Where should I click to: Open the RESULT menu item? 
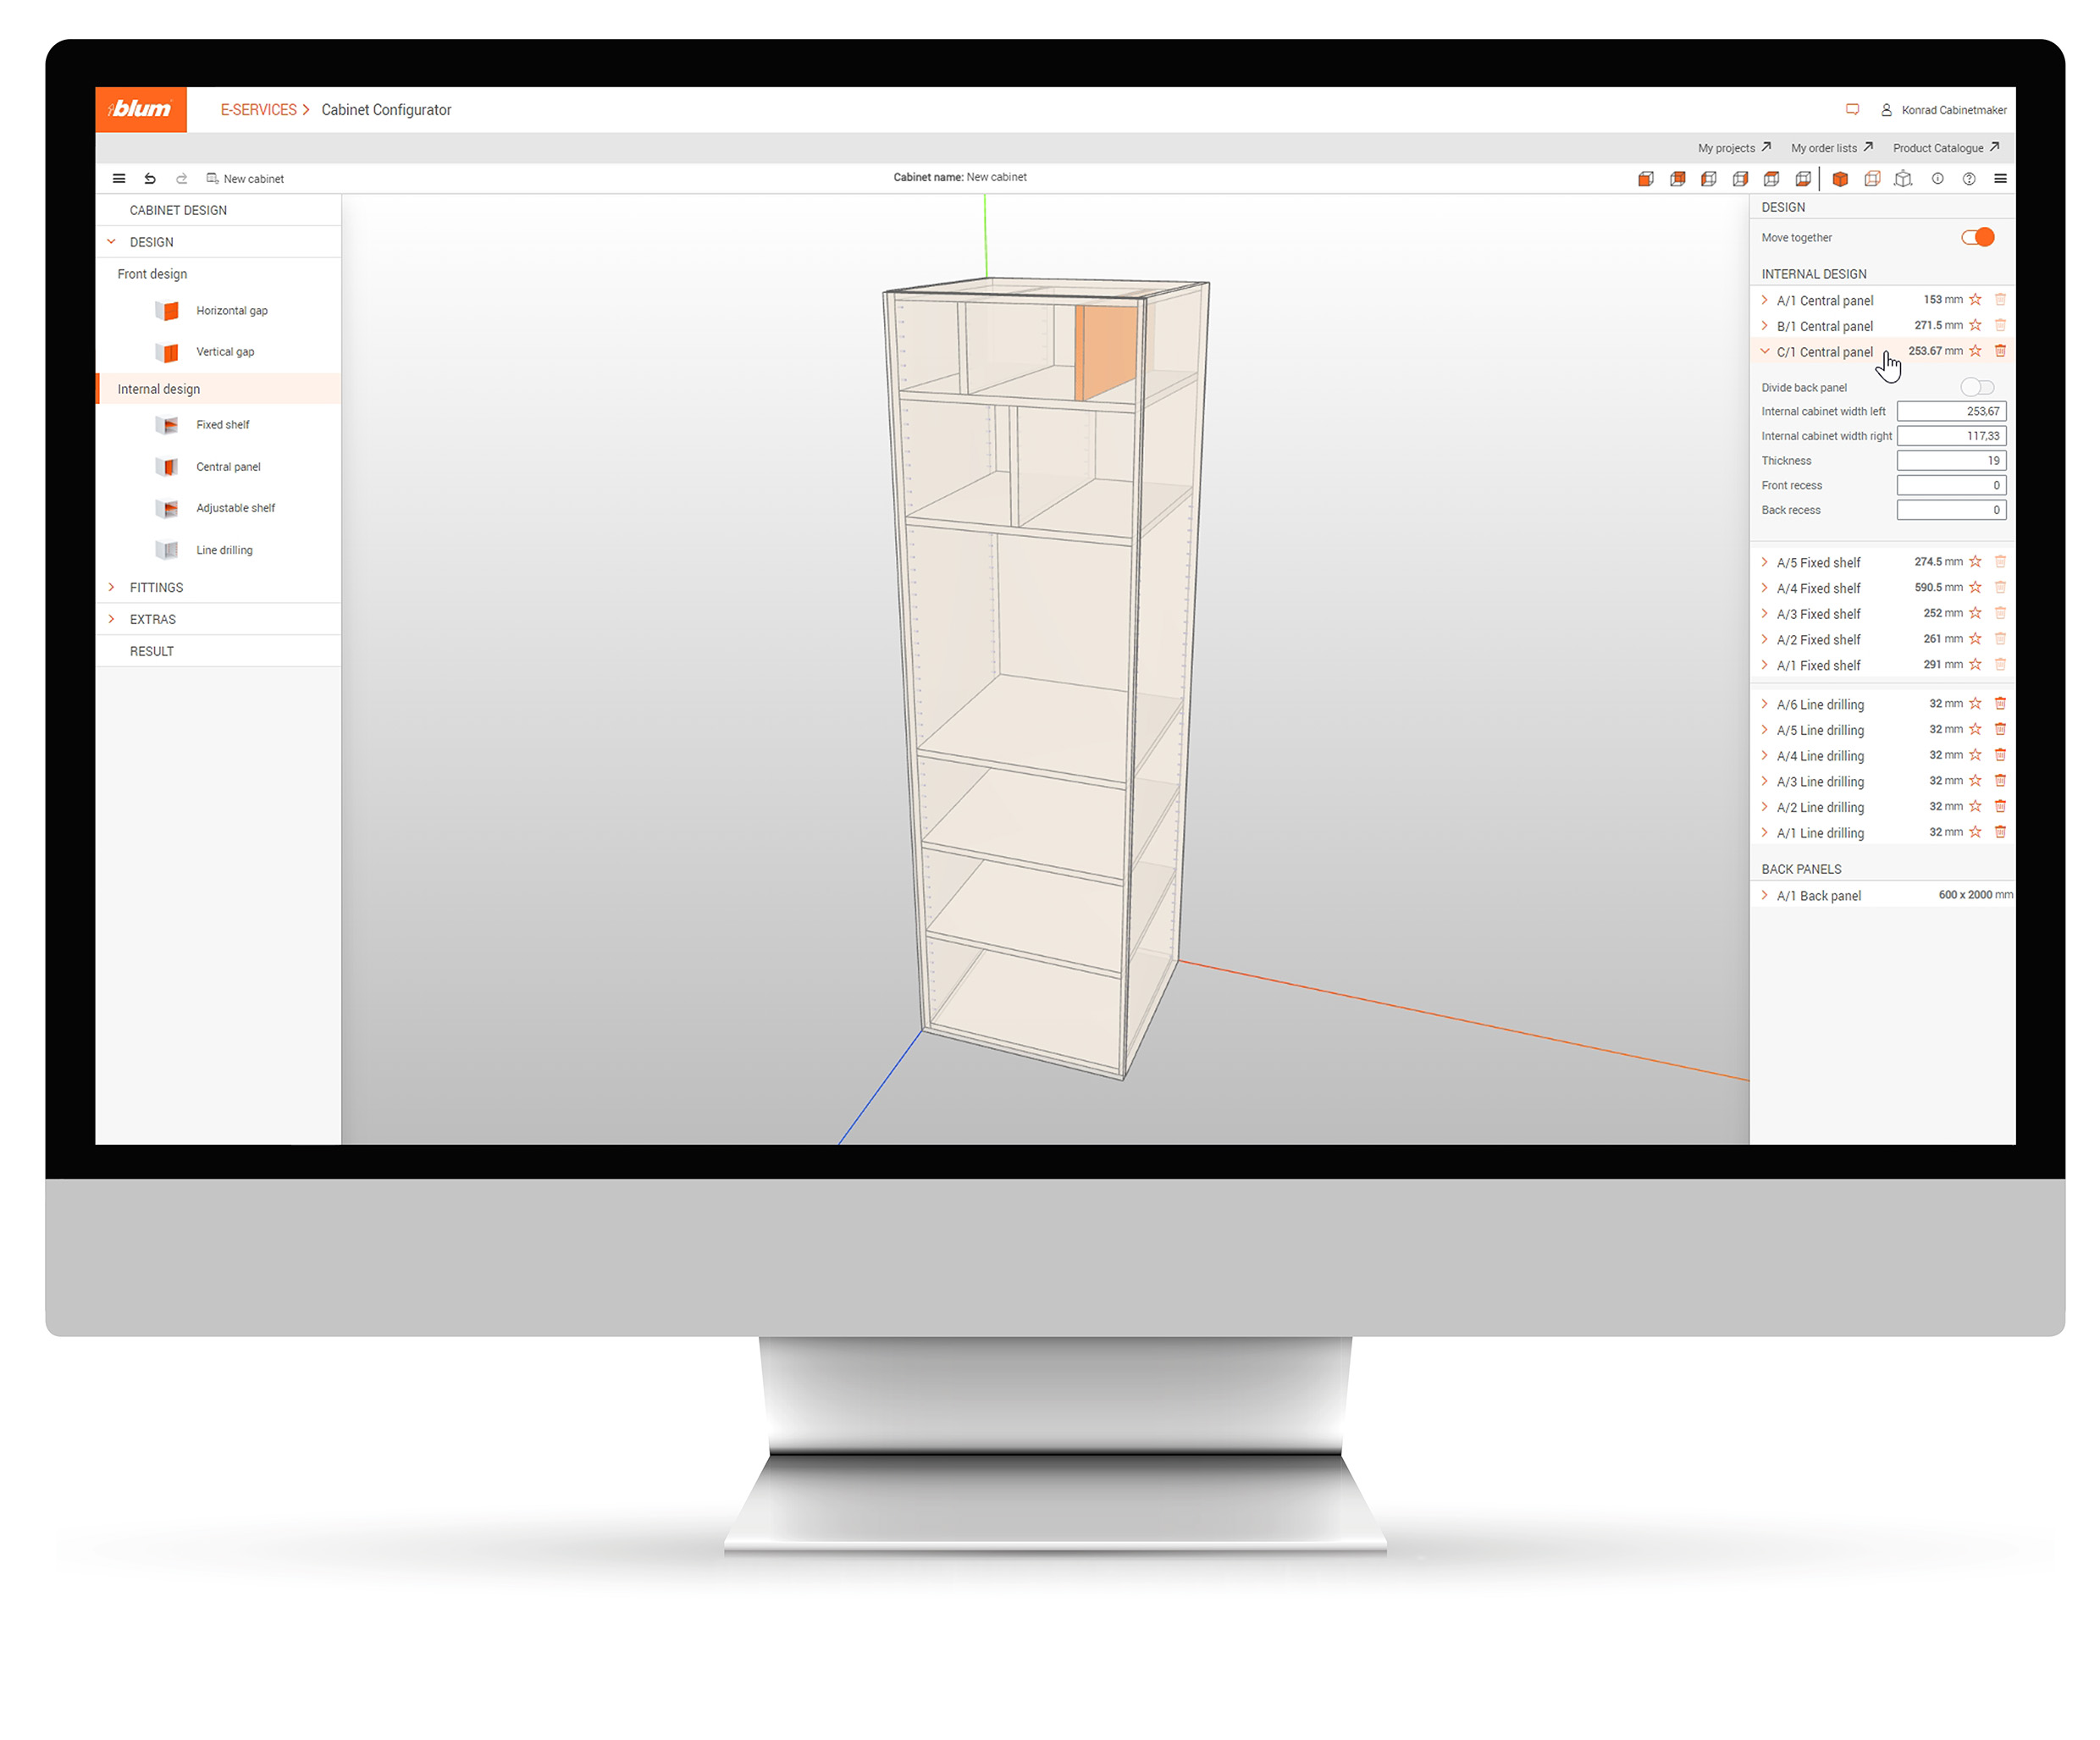click(x=151, y=651)
